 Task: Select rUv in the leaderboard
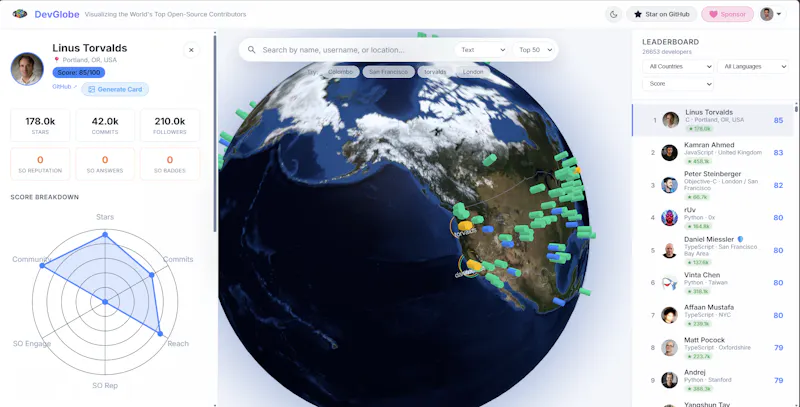713,218
